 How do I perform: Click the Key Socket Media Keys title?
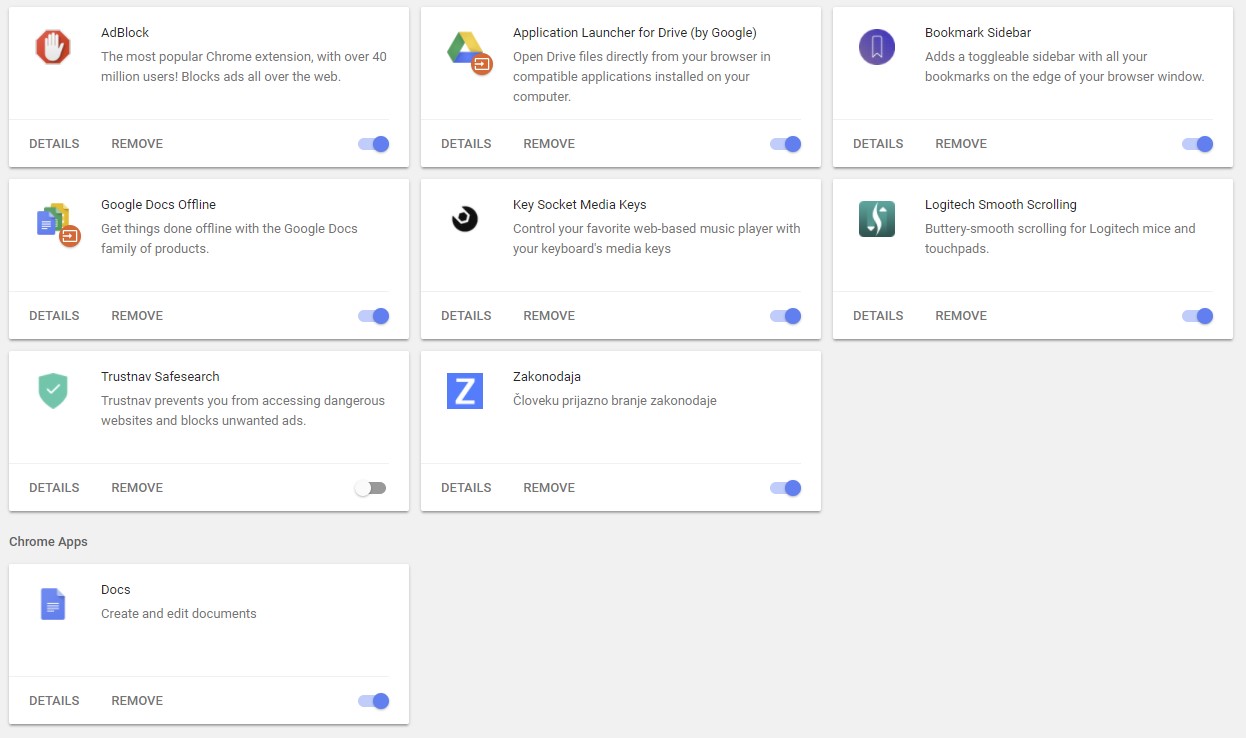click(580, 205)
